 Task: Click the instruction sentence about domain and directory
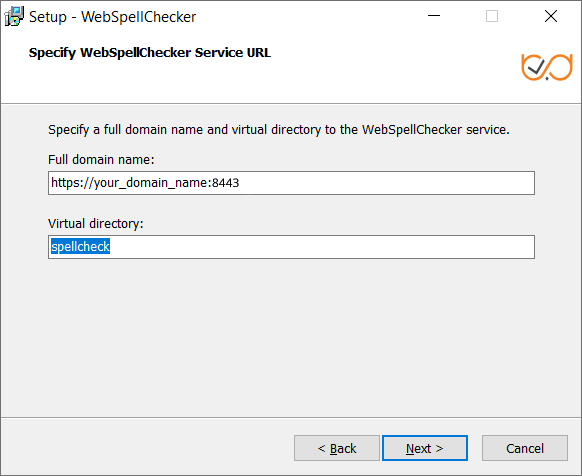pyautogui.click(x=279, y=130)
